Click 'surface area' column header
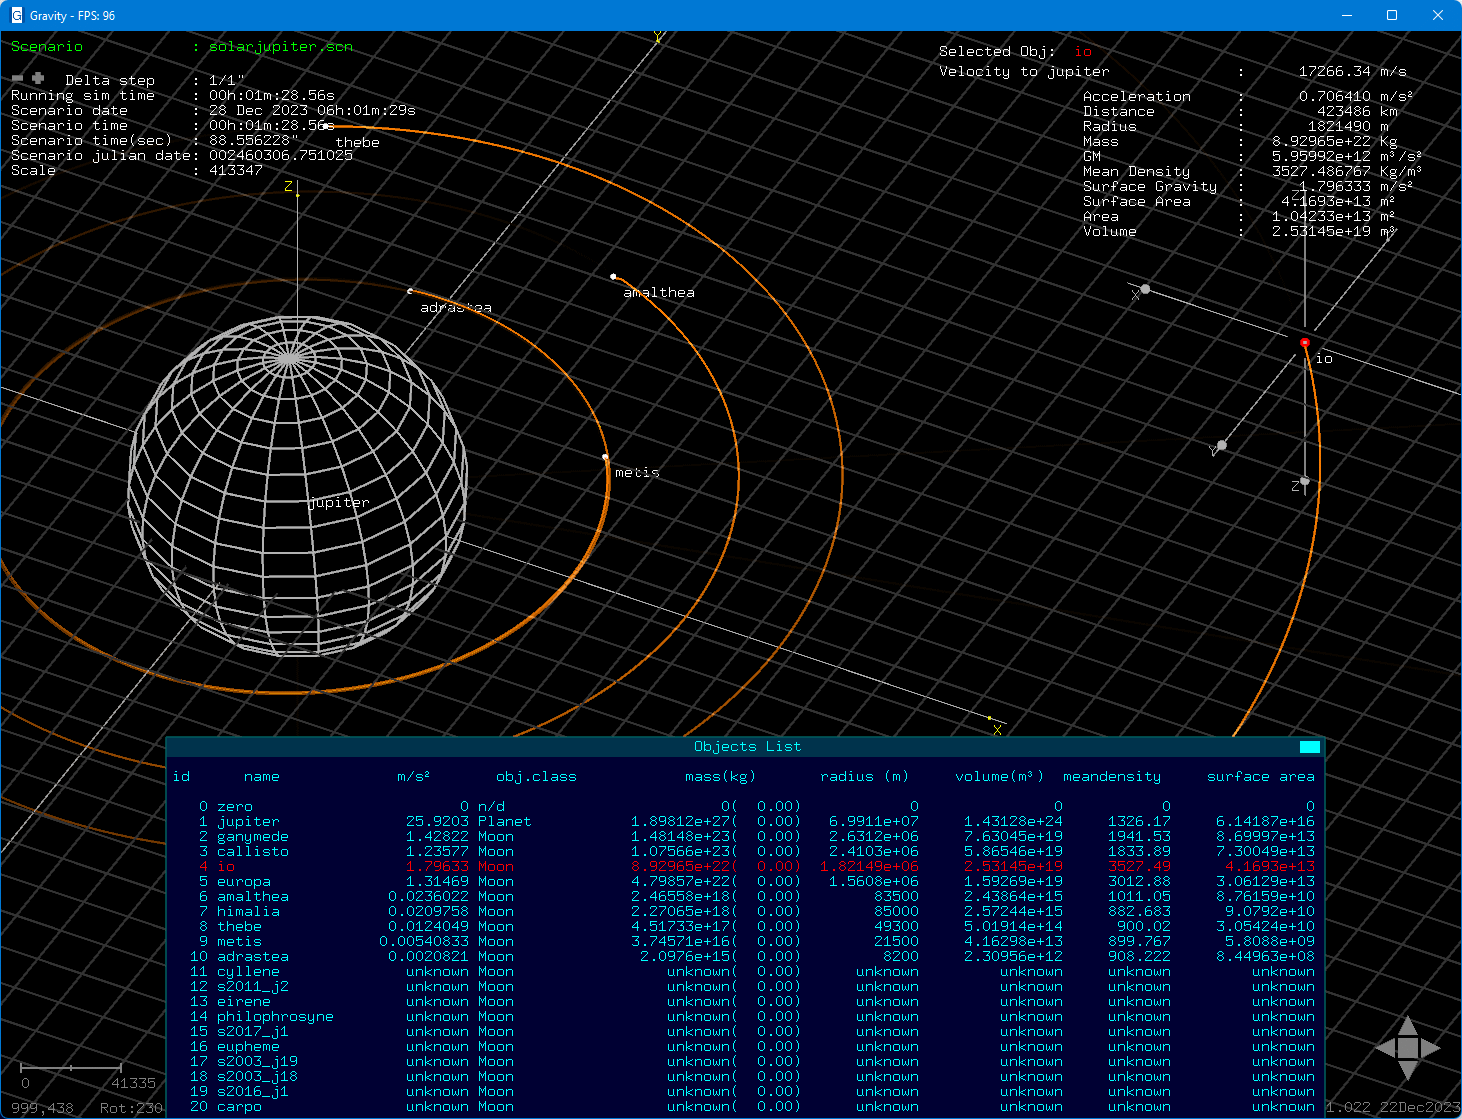The height and width of the screenshot is (1119, 1462). coord(1260,777)
